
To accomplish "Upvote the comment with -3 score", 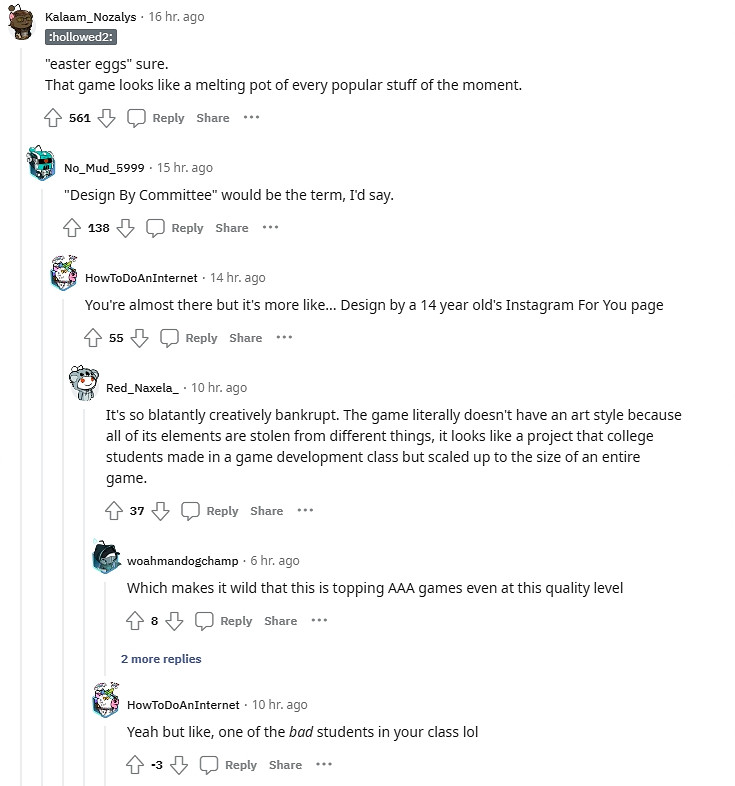I will tap(135, 765).
